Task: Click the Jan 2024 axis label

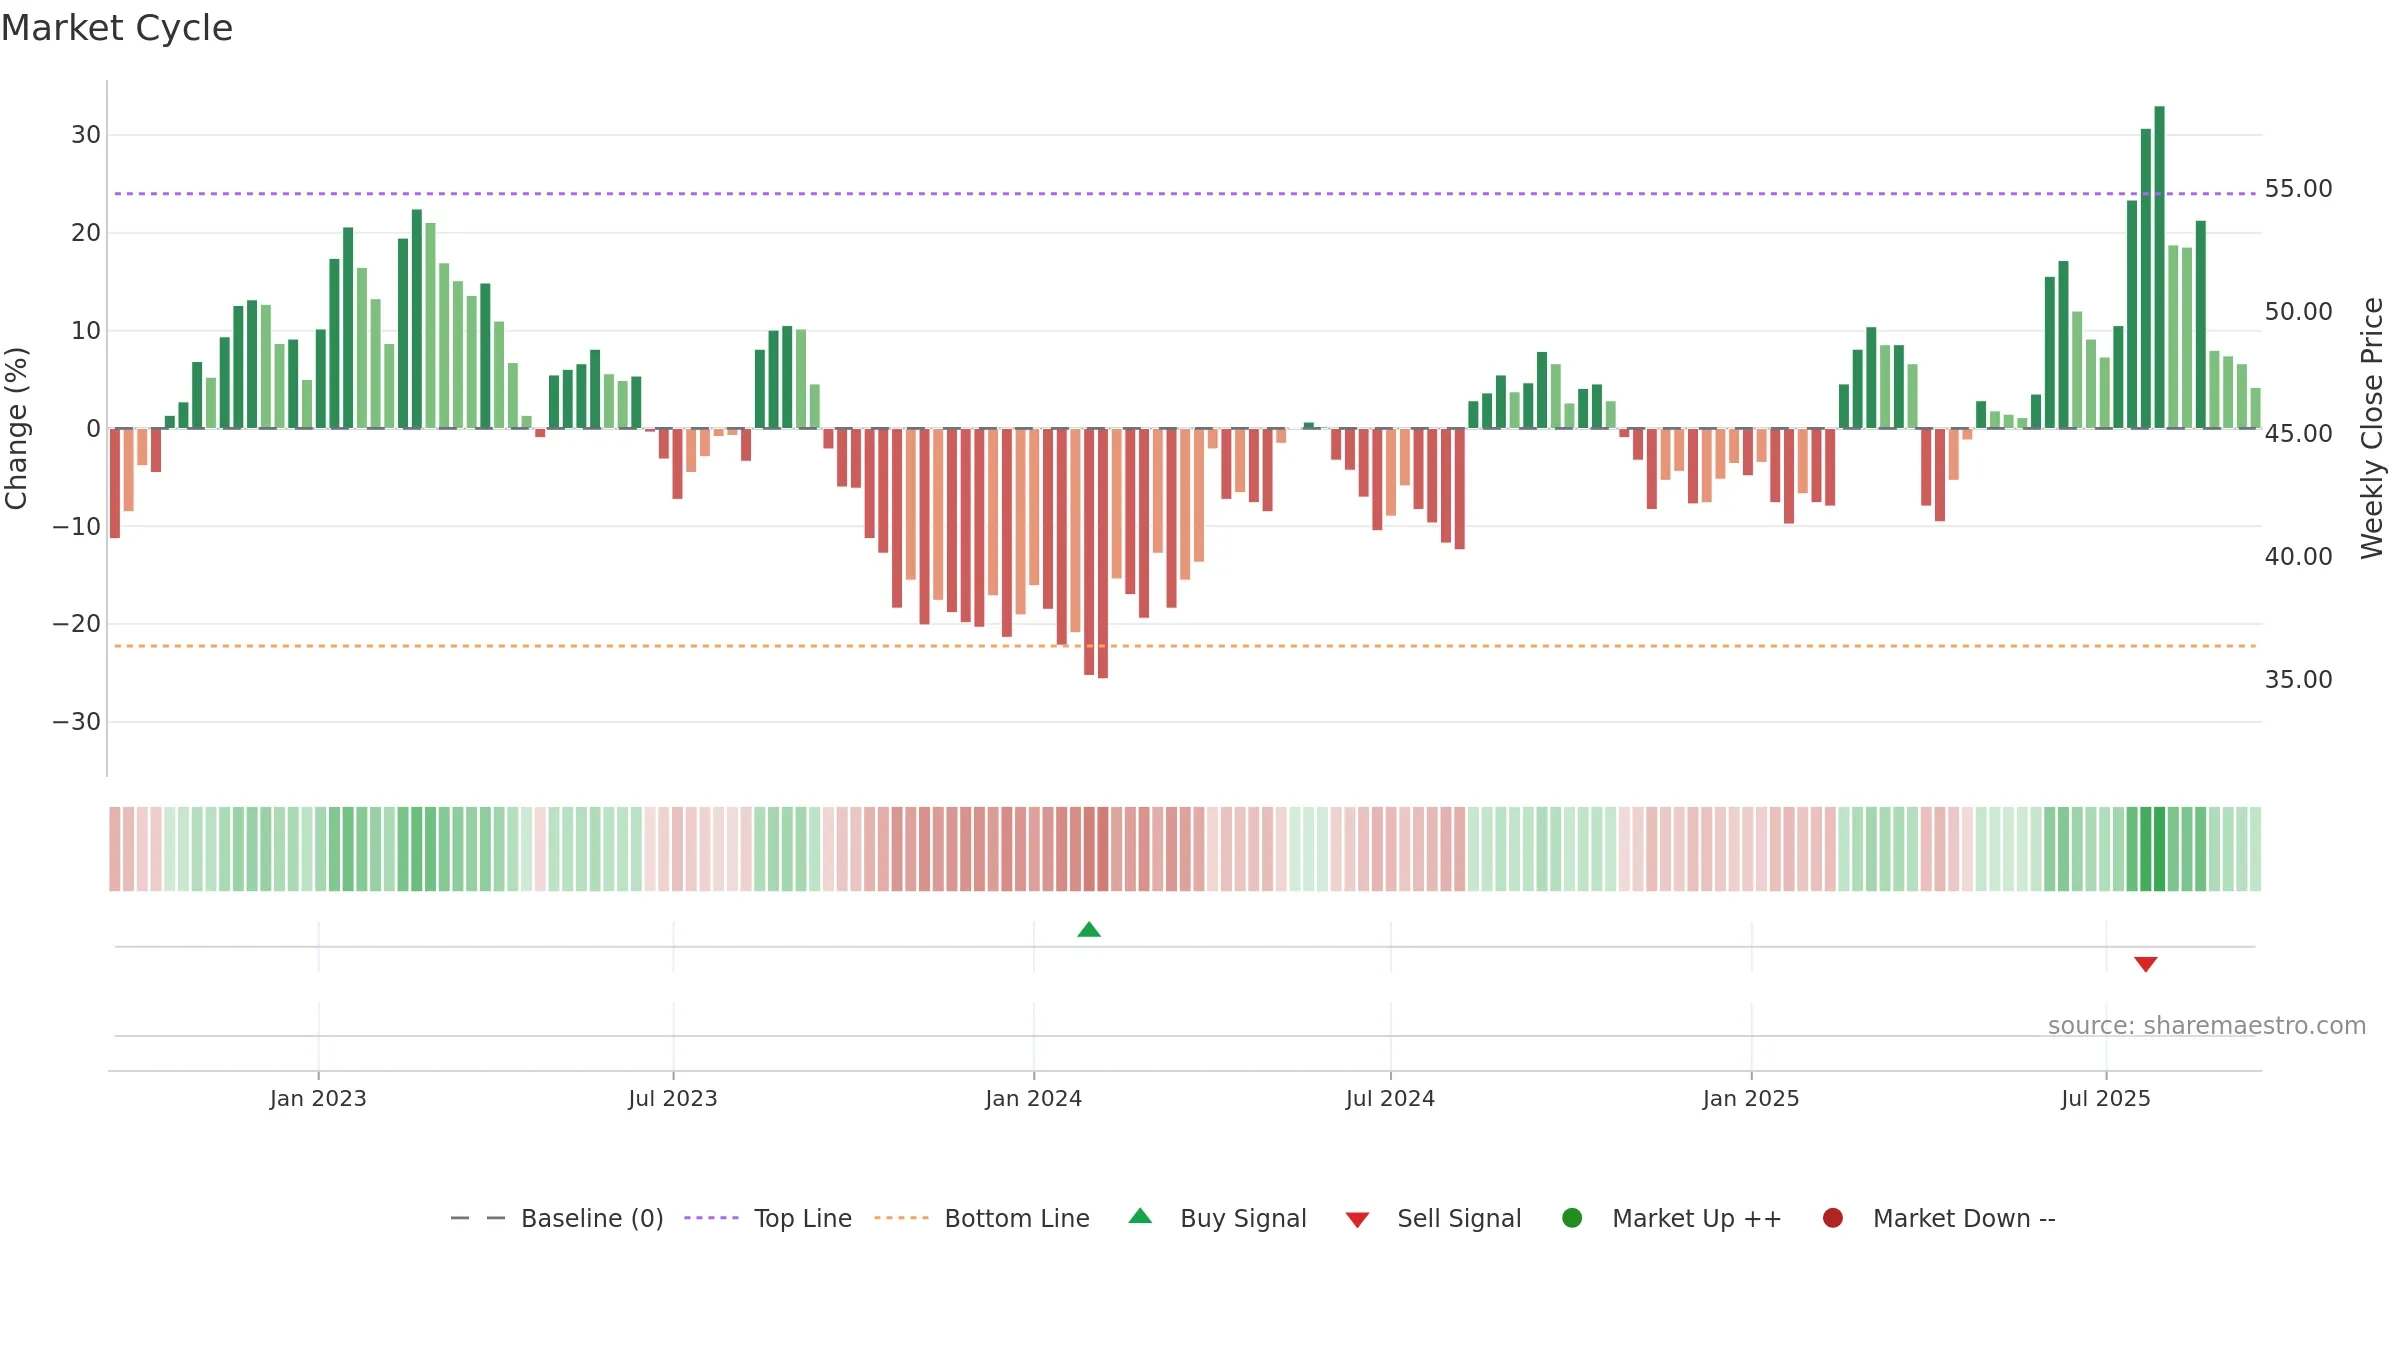Action: coord(1033,1098)
